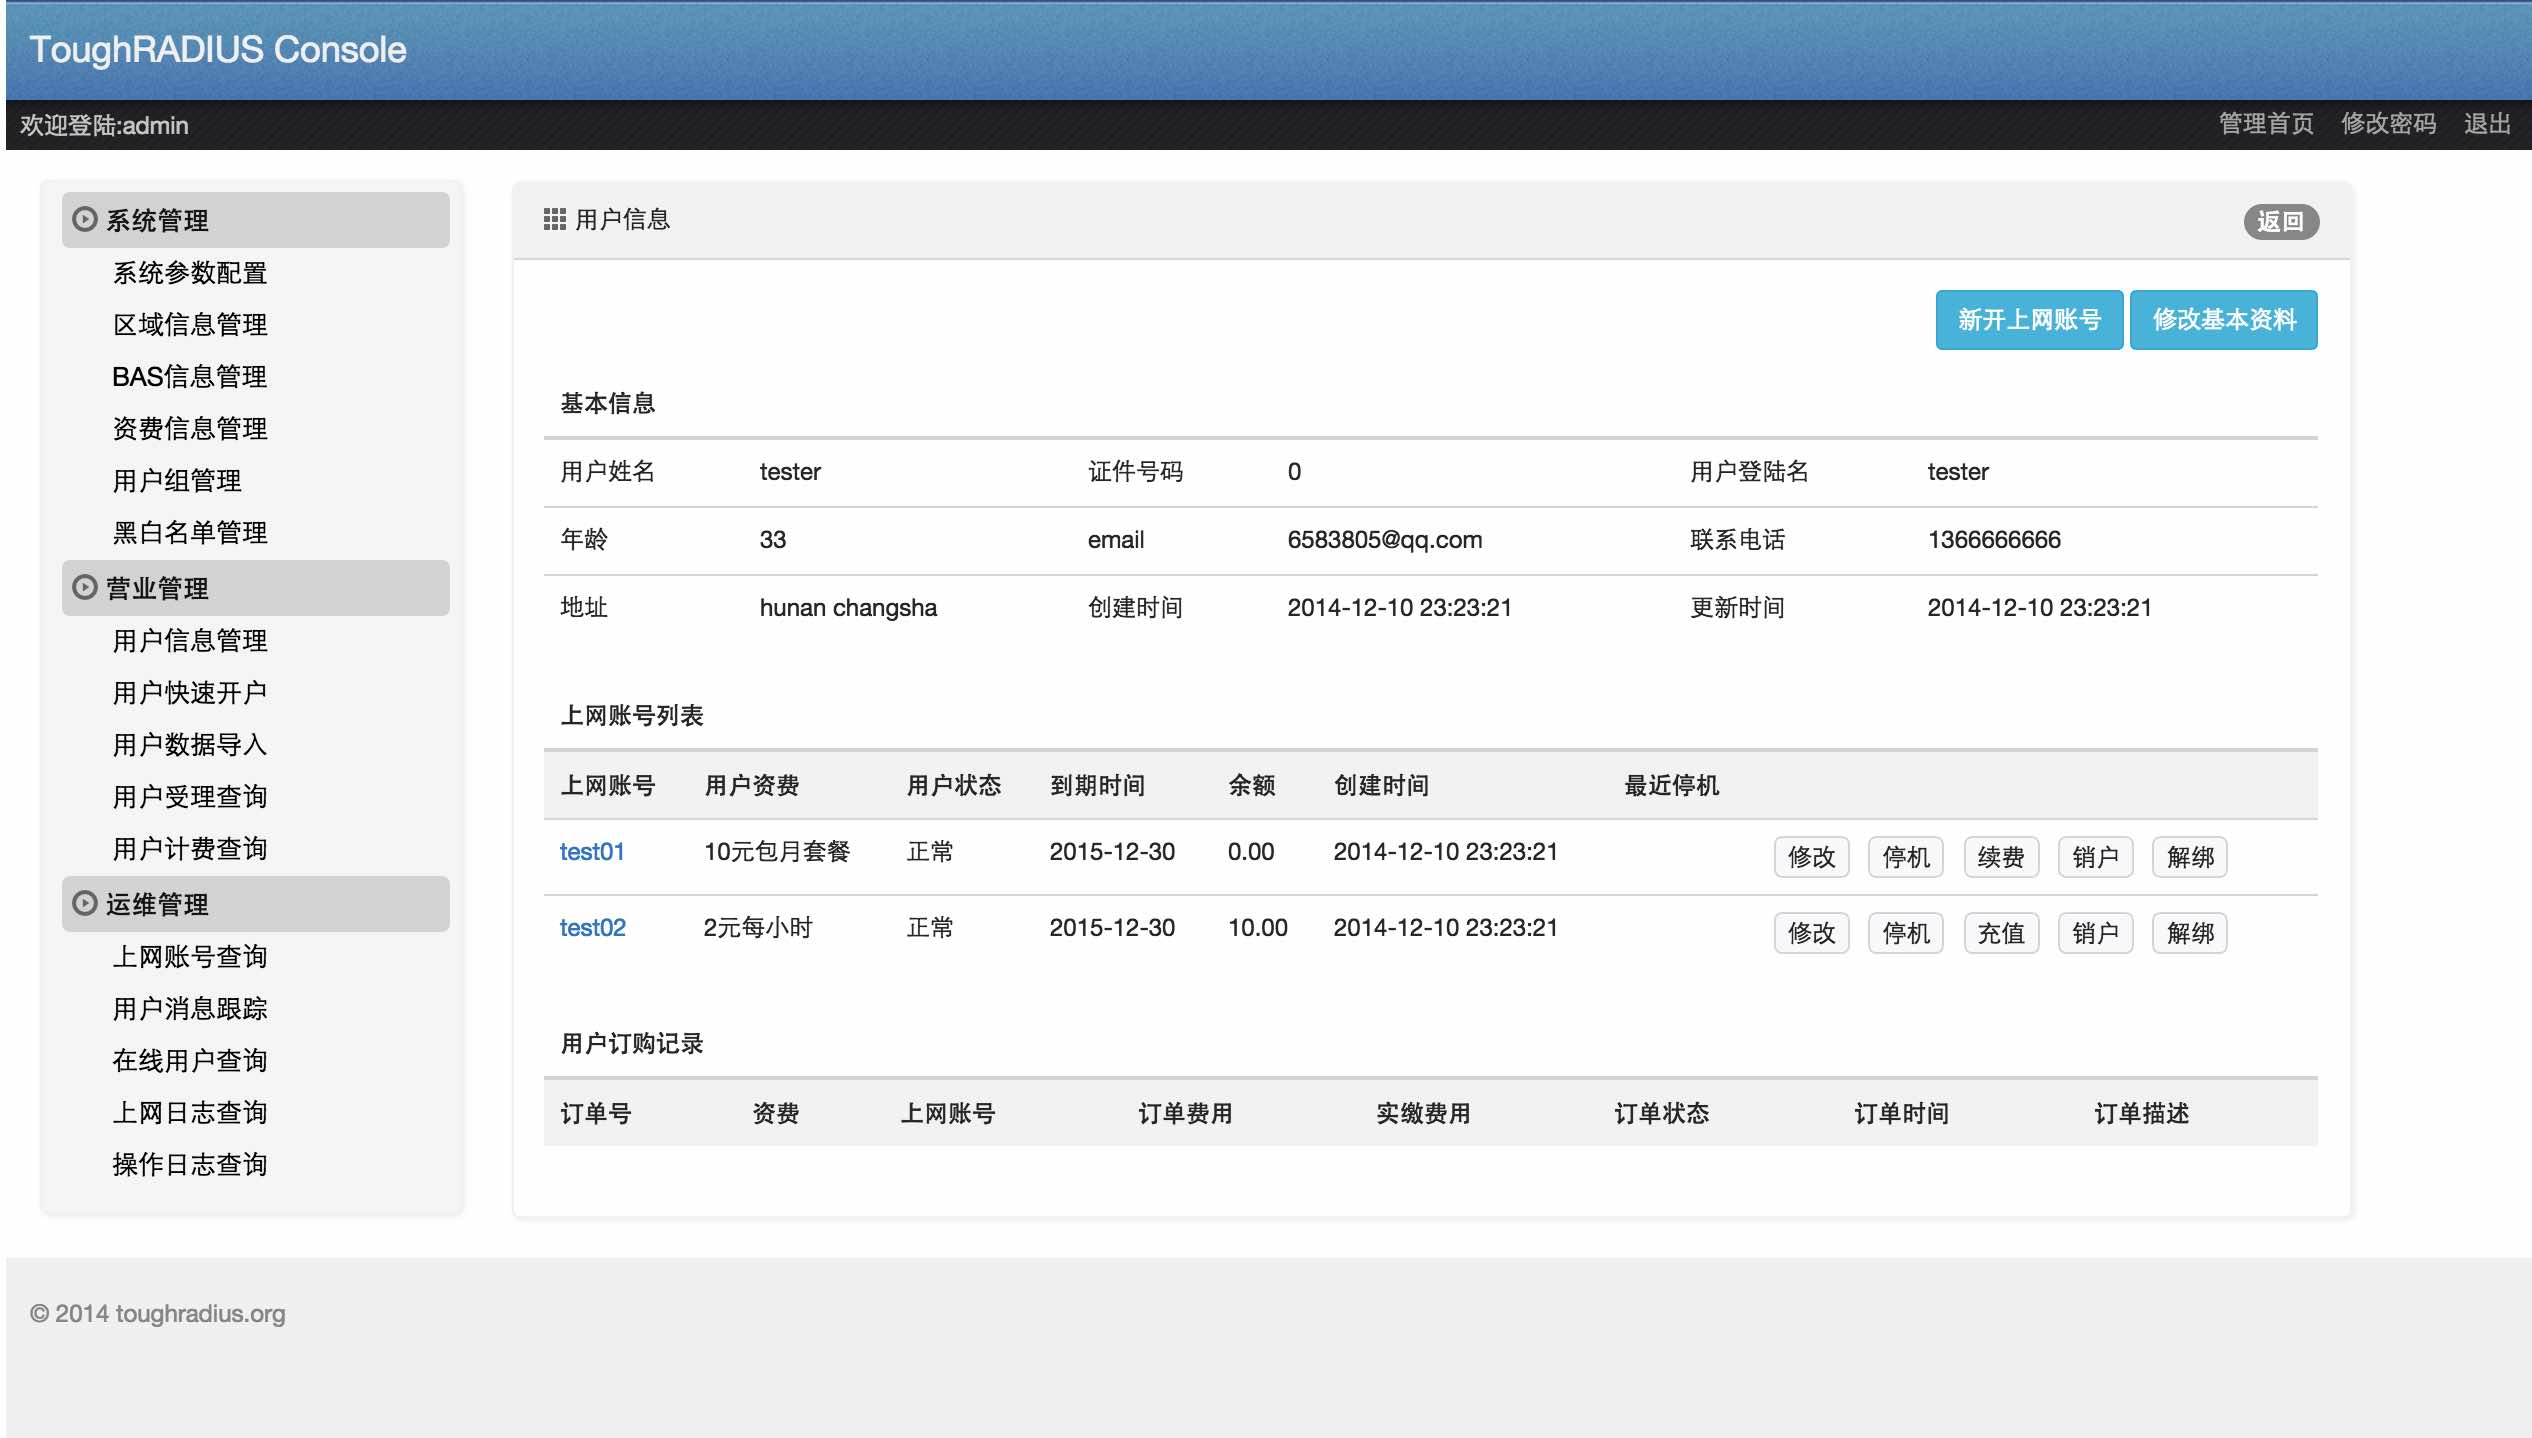Click 续费 for account test01
This screenshot has height=1438, width=2532.
(x=2000, y=857)
